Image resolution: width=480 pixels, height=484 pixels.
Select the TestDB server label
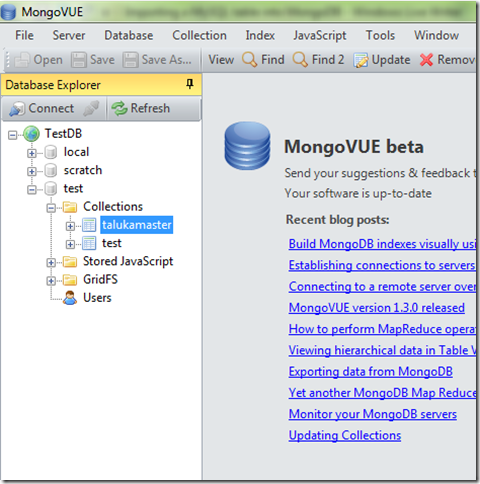63,134
